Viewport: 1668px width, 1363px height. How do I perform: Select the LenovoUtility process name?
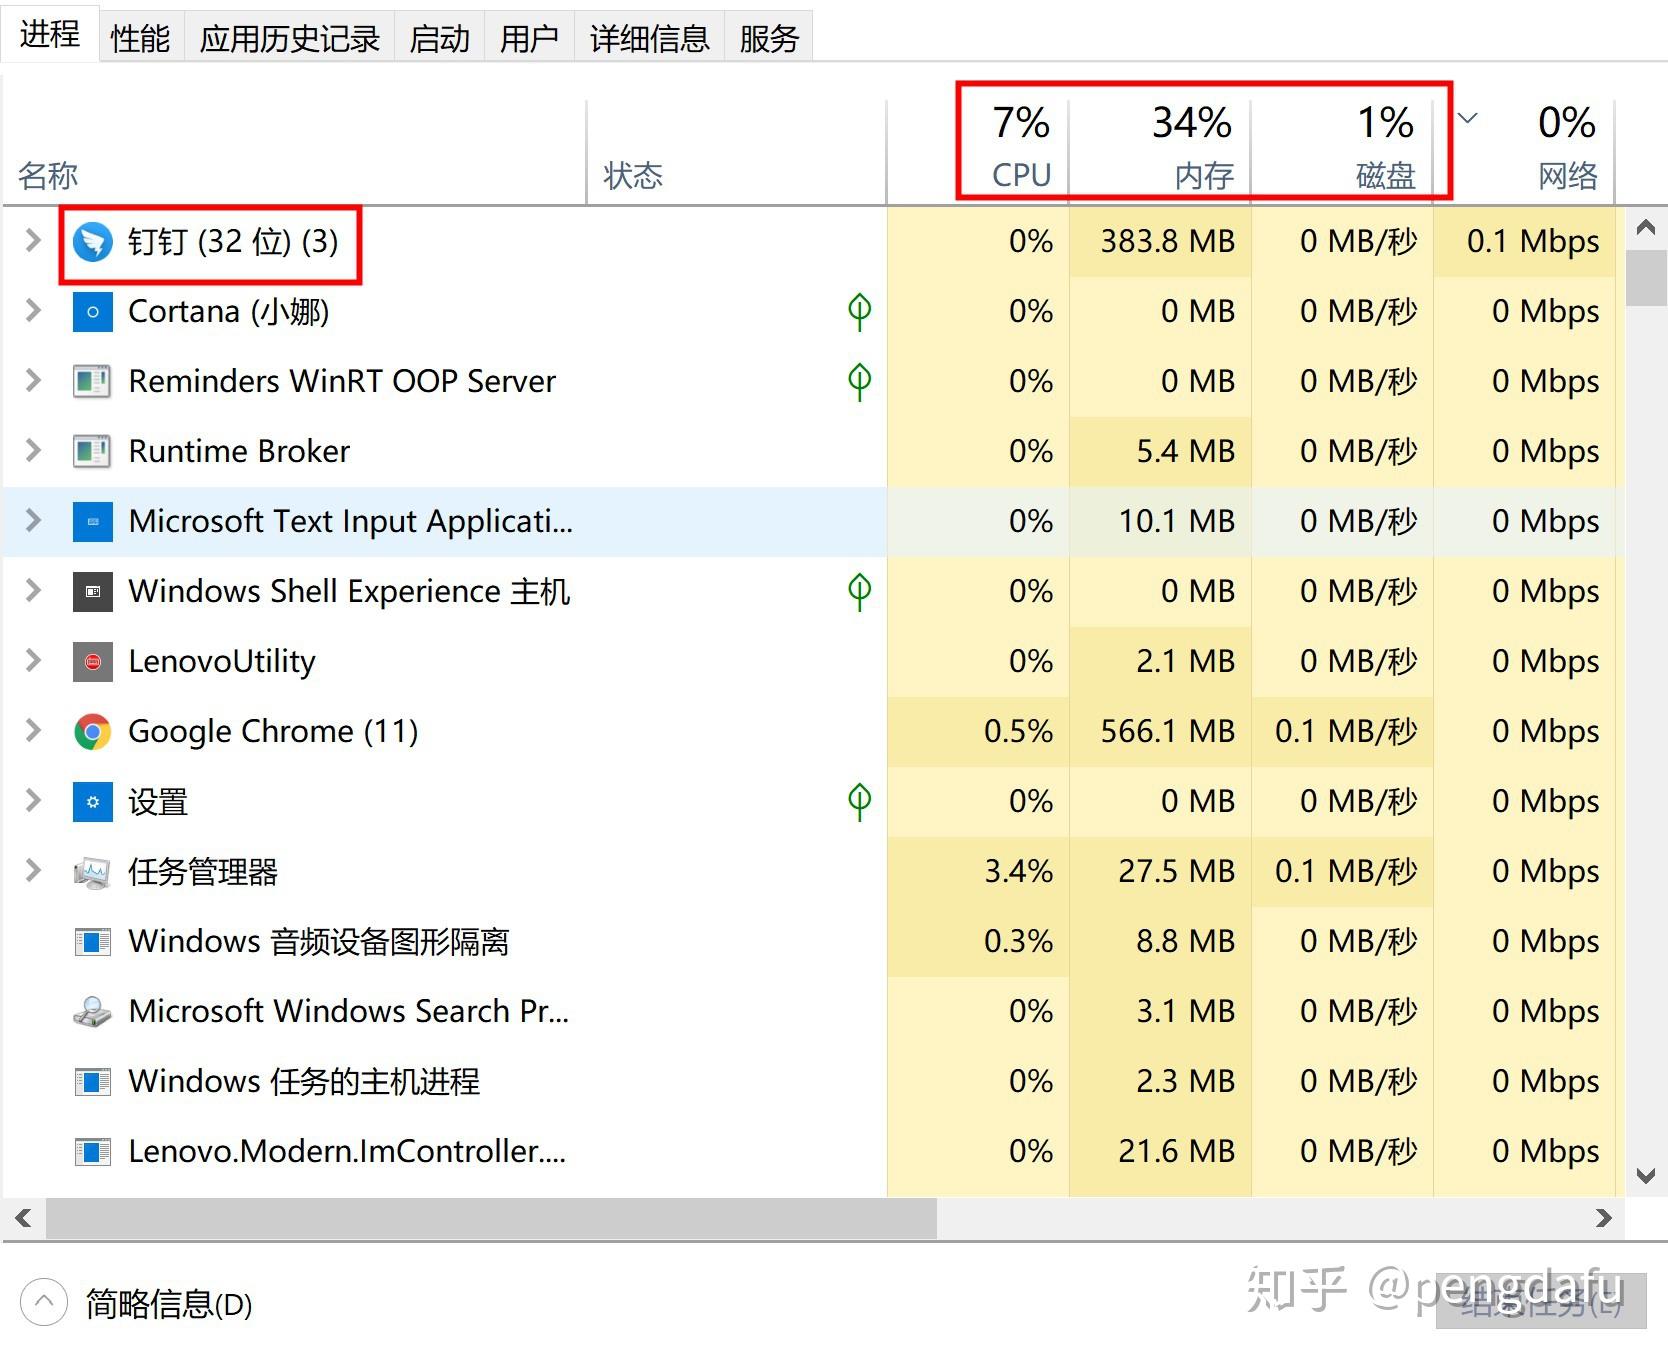coord(222,662)
